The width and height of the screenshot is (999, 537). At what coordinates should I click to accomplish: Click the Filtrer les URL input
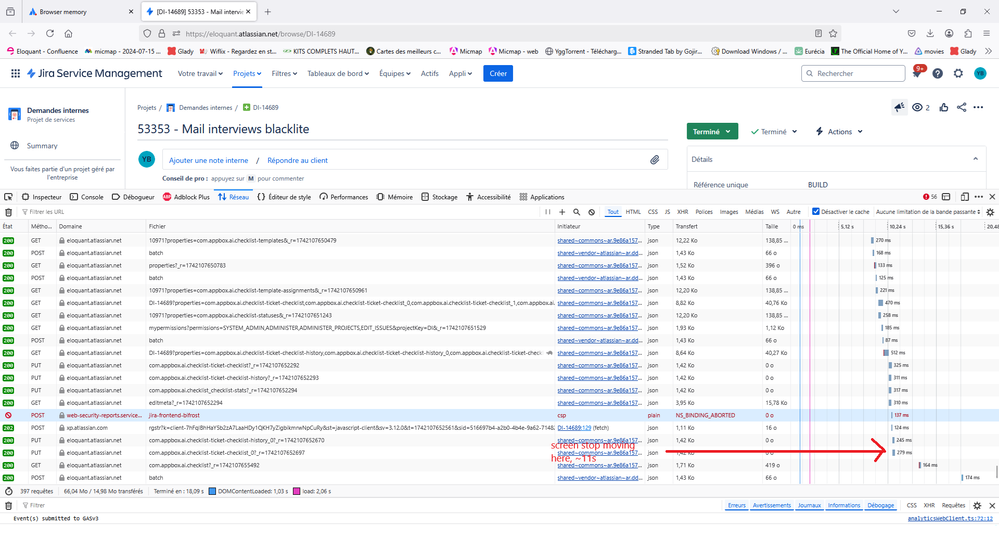[x=280, y=212]
